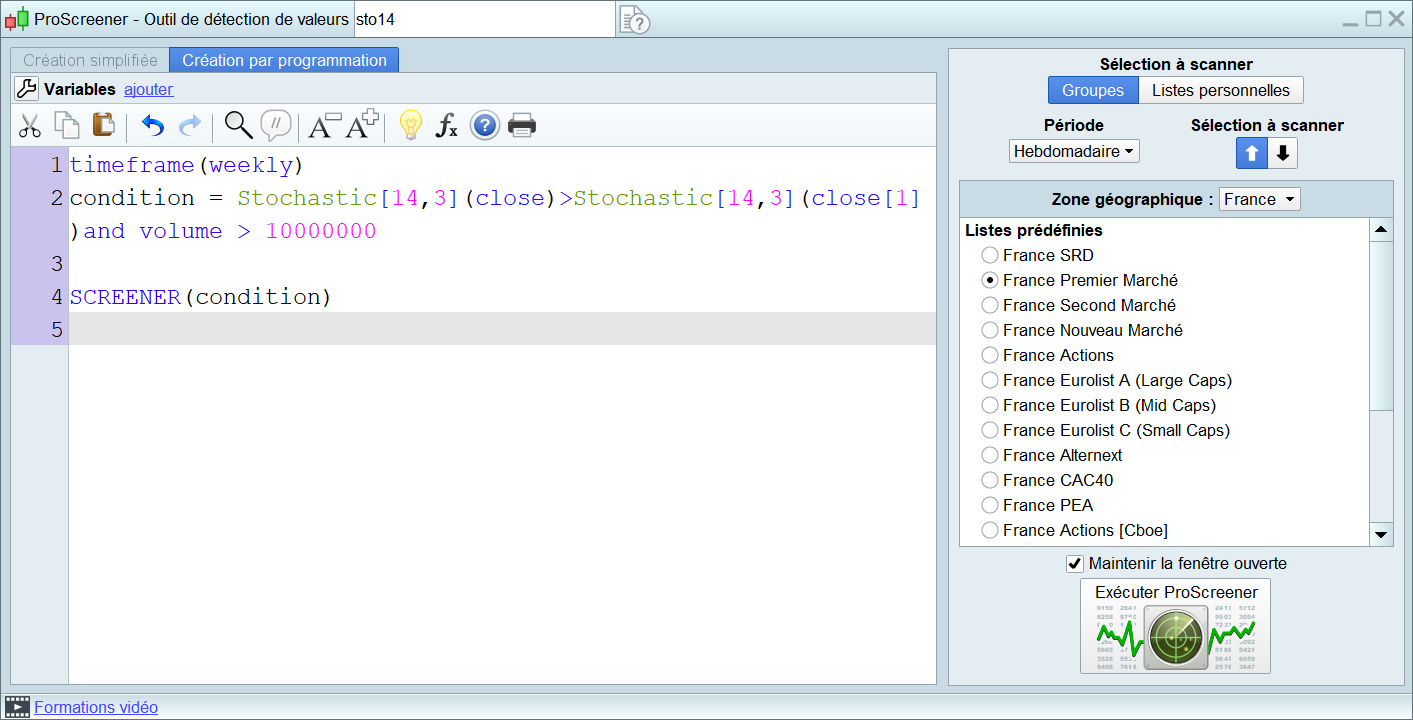
Task: Decrease the editor font size
Action: tap(324, 125)
